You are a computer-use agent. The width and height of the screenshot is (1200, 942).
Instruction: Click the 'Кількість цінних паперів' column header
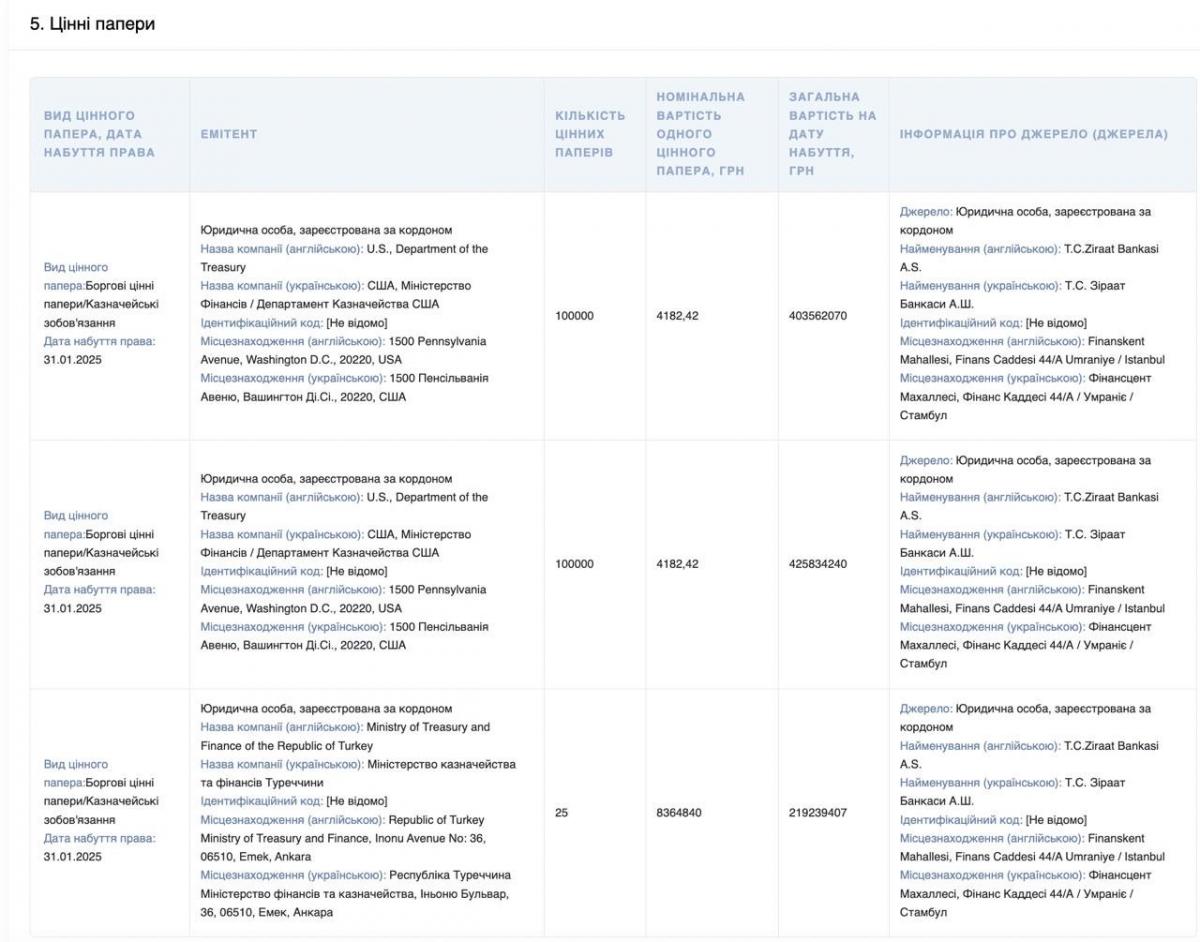pyautogui.click(x=590, y=134)
